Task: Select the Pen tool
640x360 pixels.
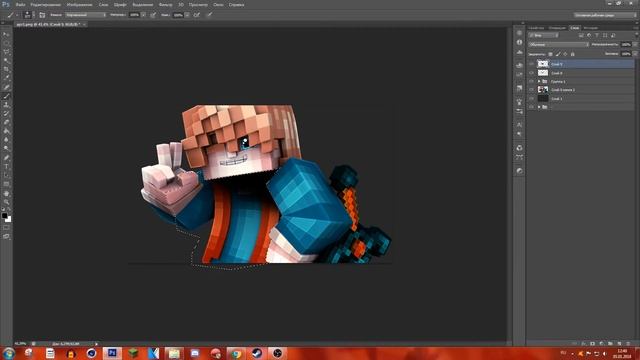Action: click(x=6, y=158)
